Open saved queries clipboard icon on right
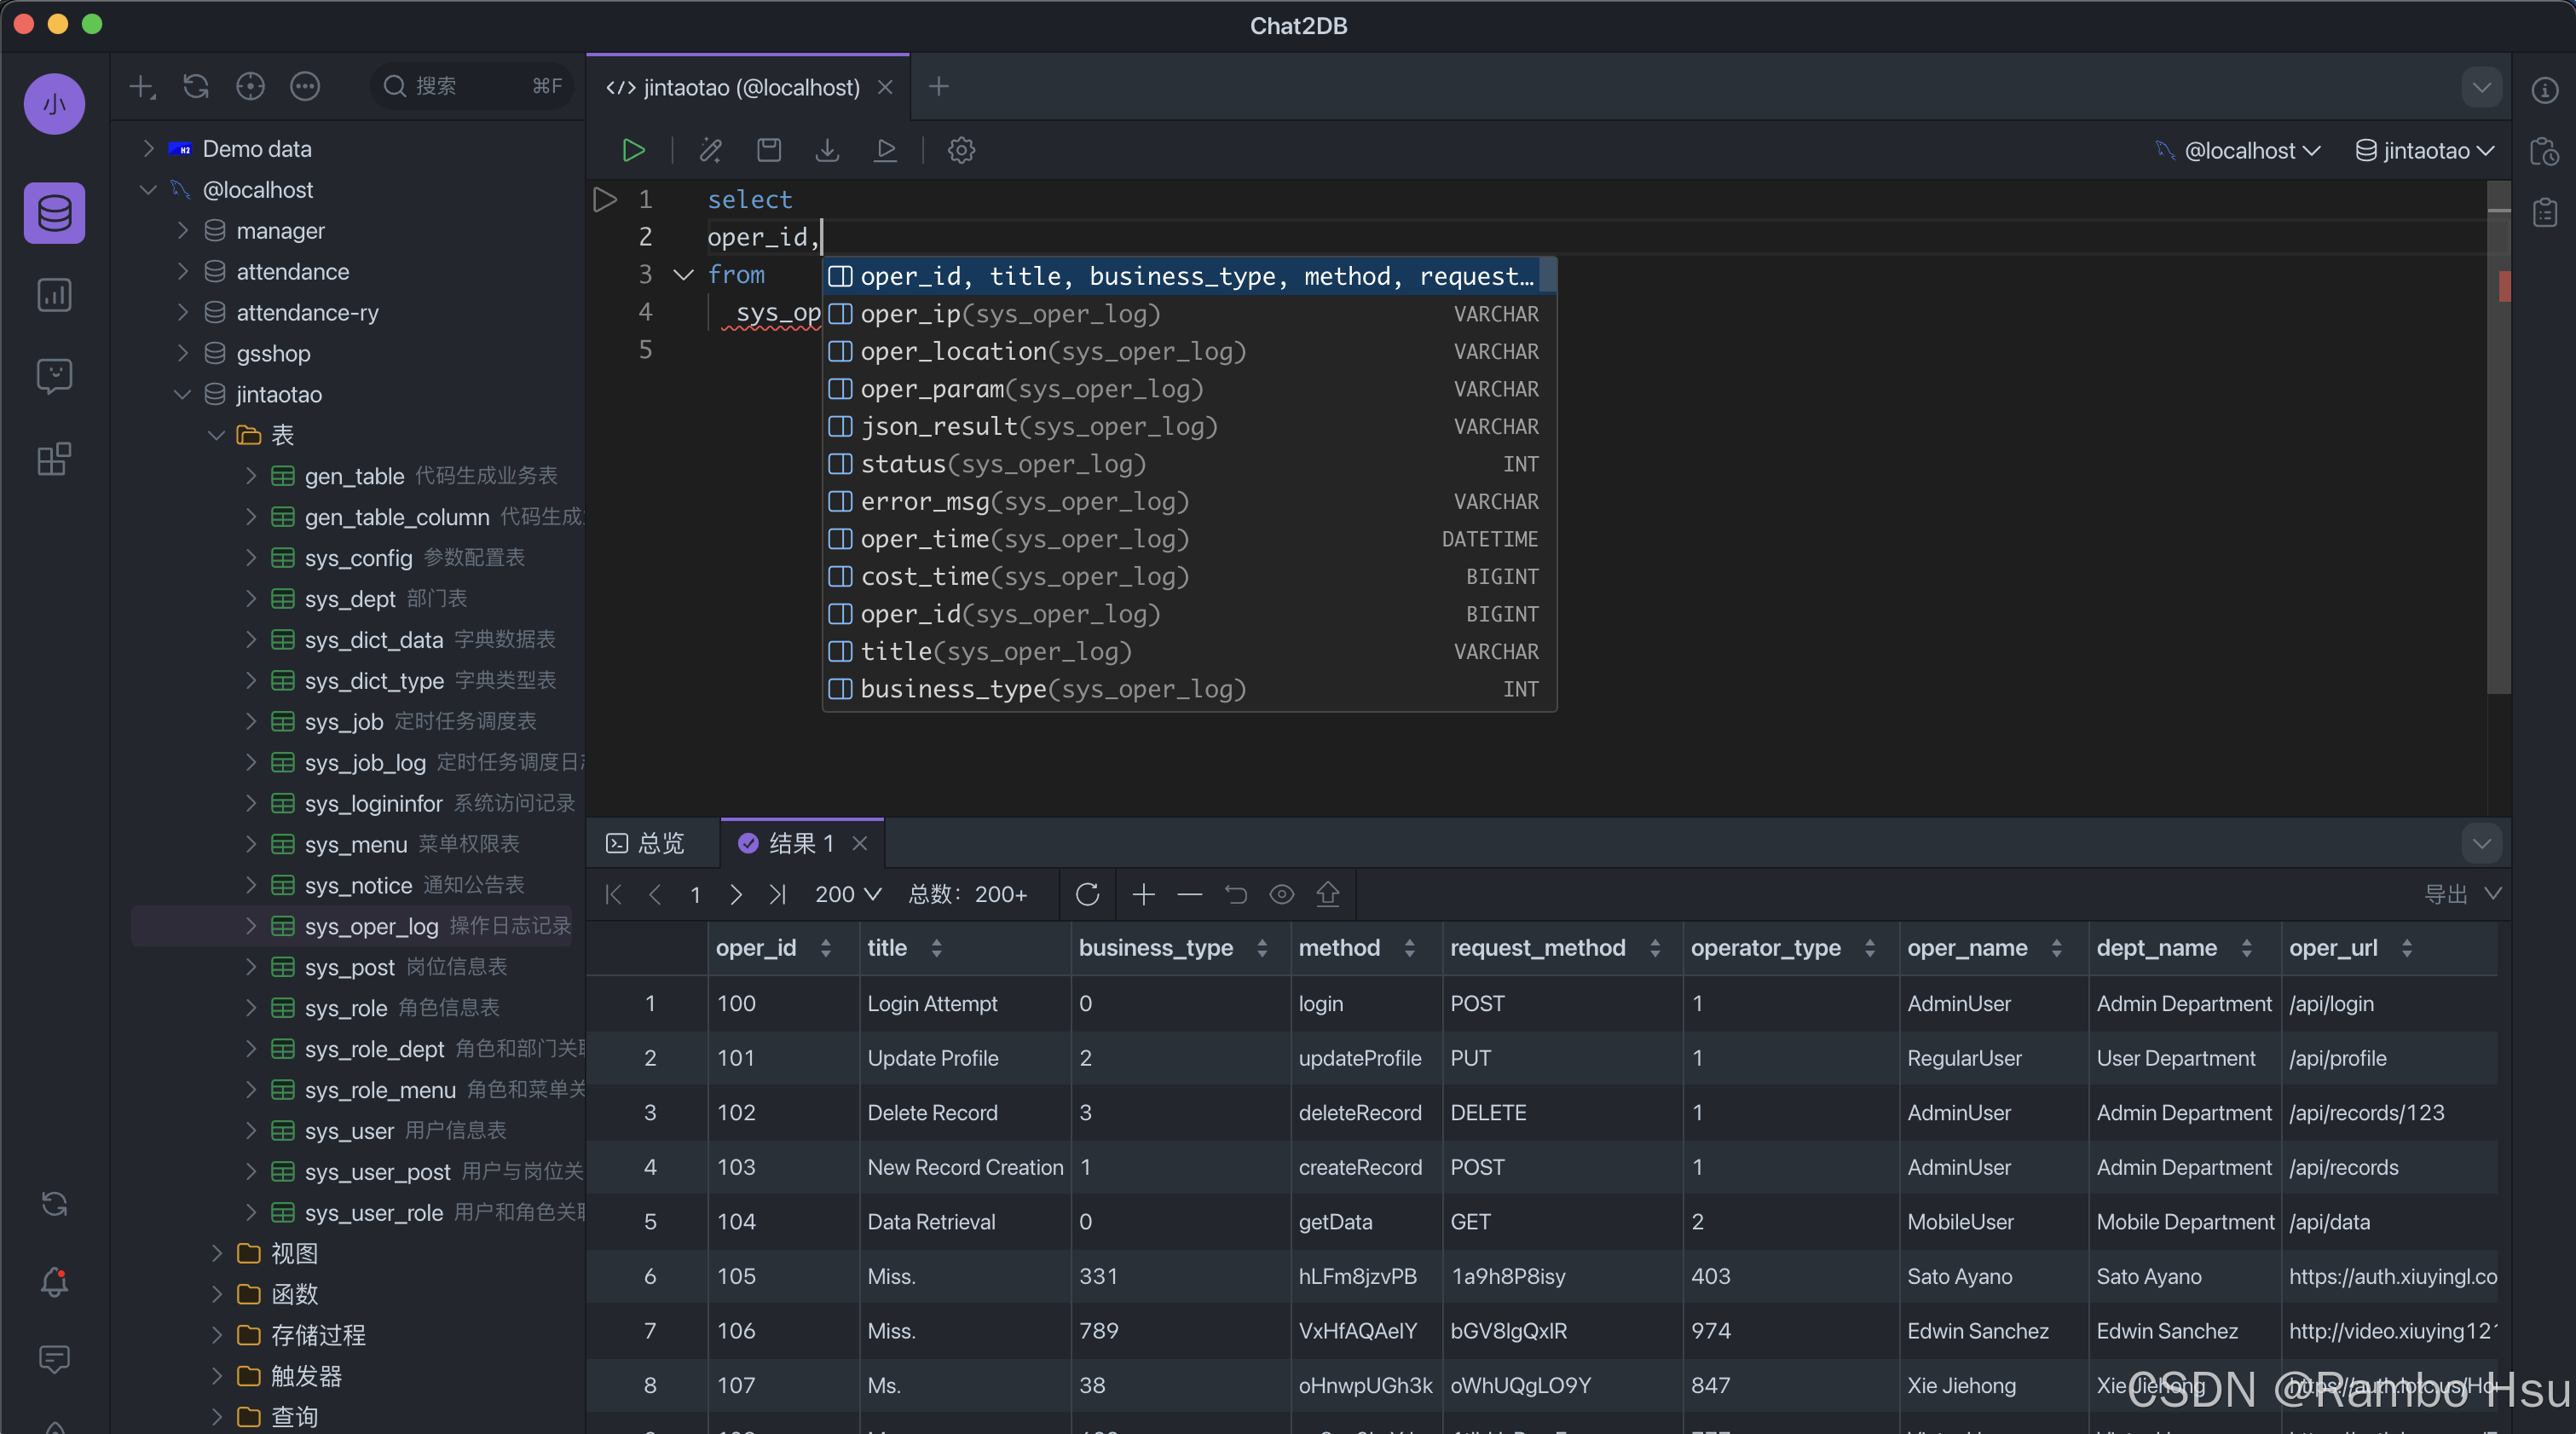The image size is (2576, 1434). point(2544,212)
